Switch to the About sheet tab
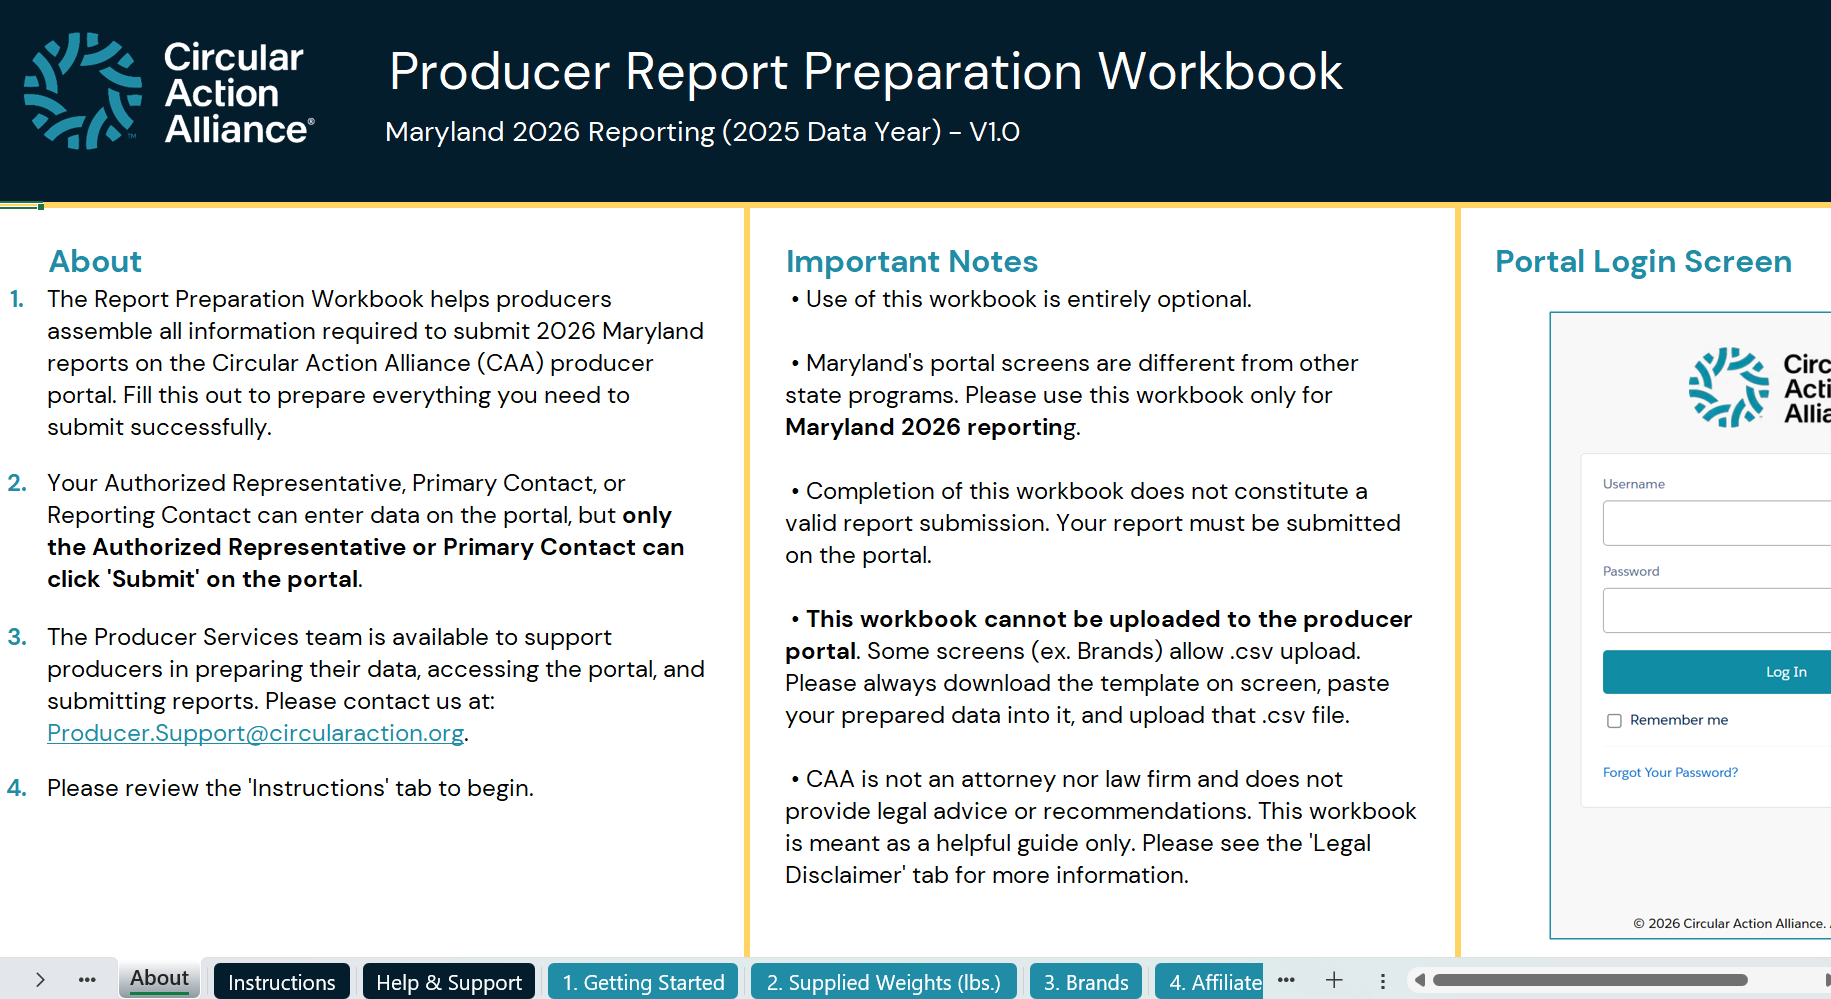Screen dimensions: 1831x999 (159, 979)
